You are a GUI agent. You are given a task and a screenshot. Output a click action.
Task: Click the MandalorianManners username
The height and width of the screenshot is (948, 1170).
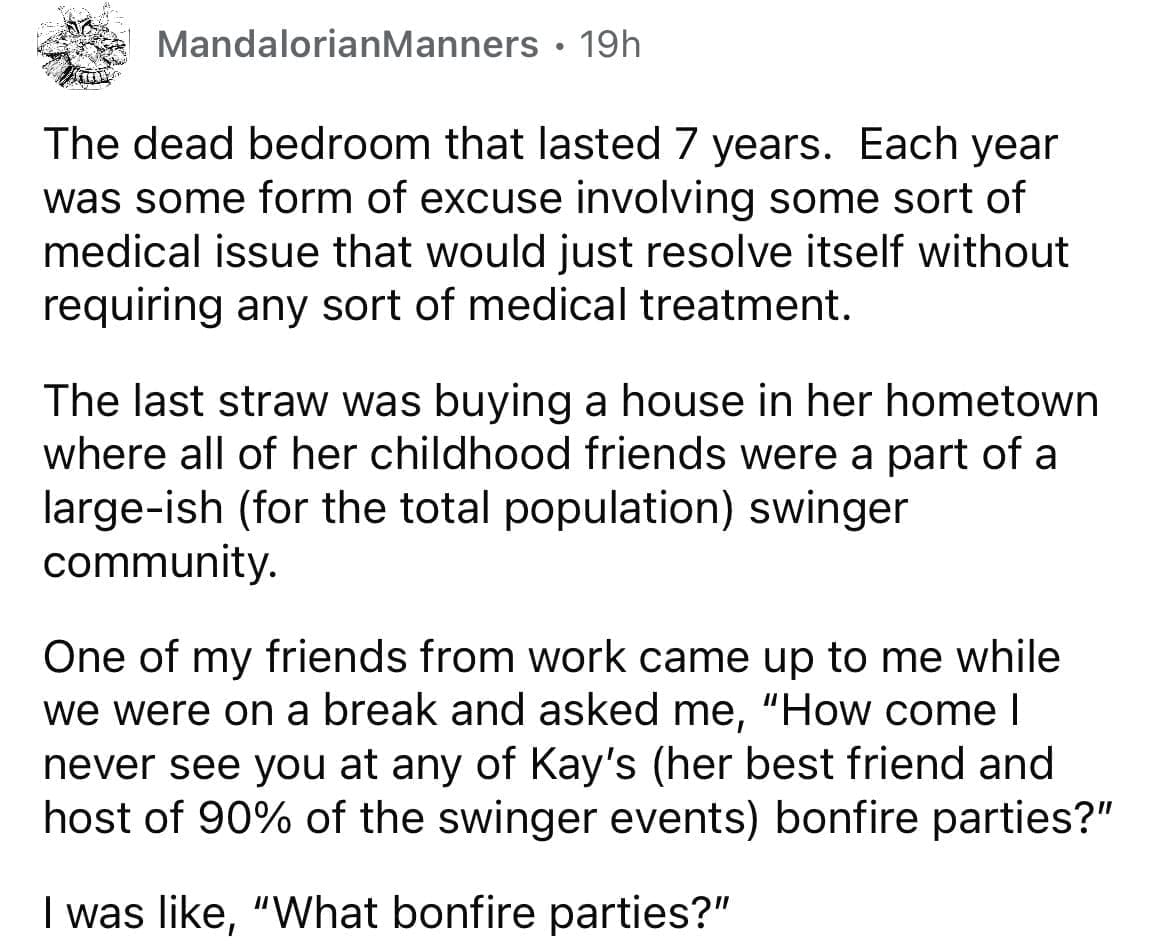tap(346, 44)
